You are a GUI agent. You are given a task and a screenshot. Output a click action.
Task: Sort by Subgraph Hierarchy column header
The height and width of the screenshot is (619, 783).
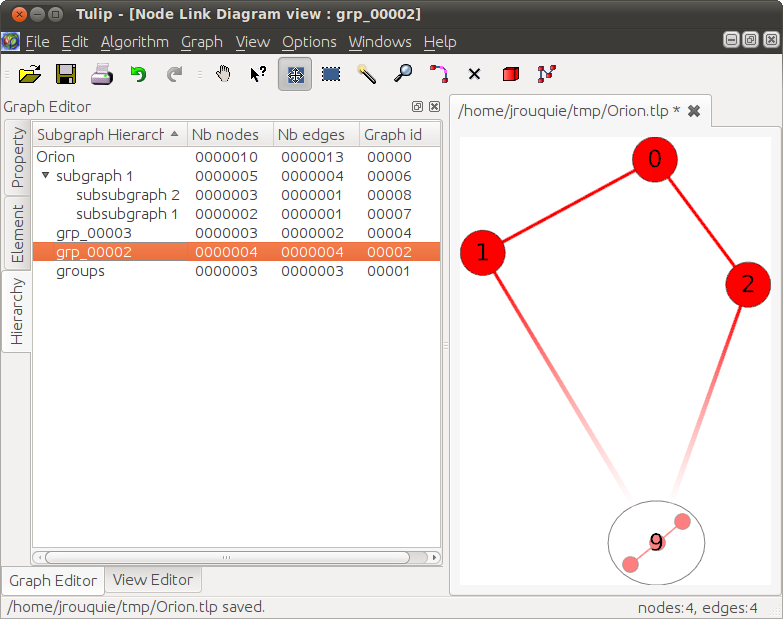coord(109,134)
